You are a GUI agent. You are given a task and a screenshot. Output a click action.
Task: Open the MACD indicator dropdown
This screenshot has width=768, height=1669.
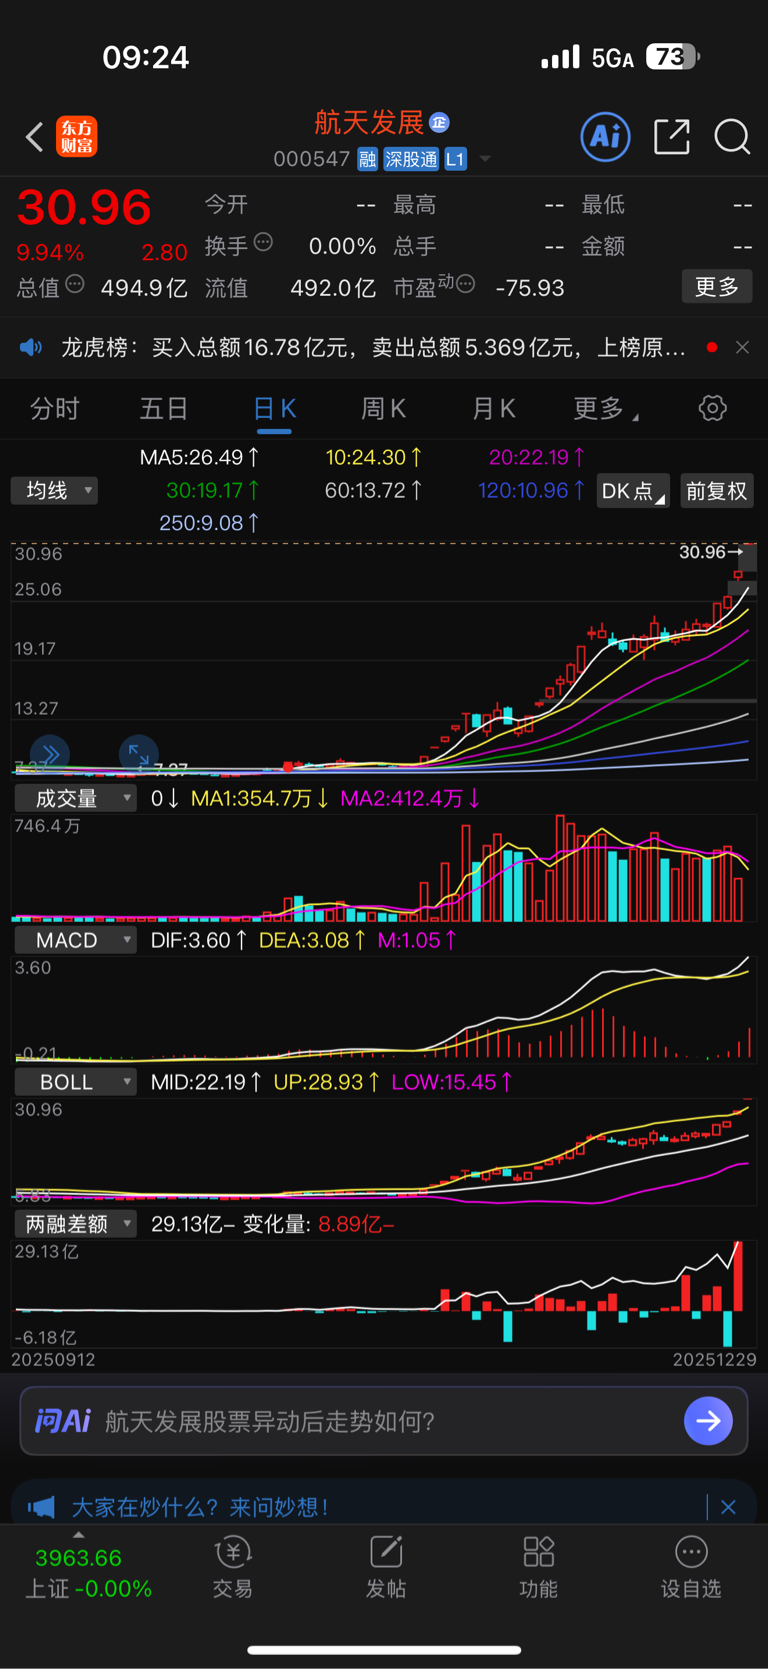(75, 940)
